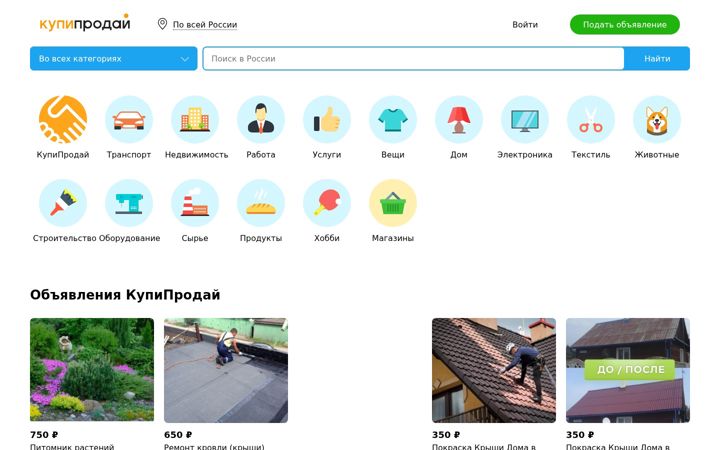Click the Магазины category label
This screenshot has width=720, height=450.
pyautogui.click(x=393, y=238)
